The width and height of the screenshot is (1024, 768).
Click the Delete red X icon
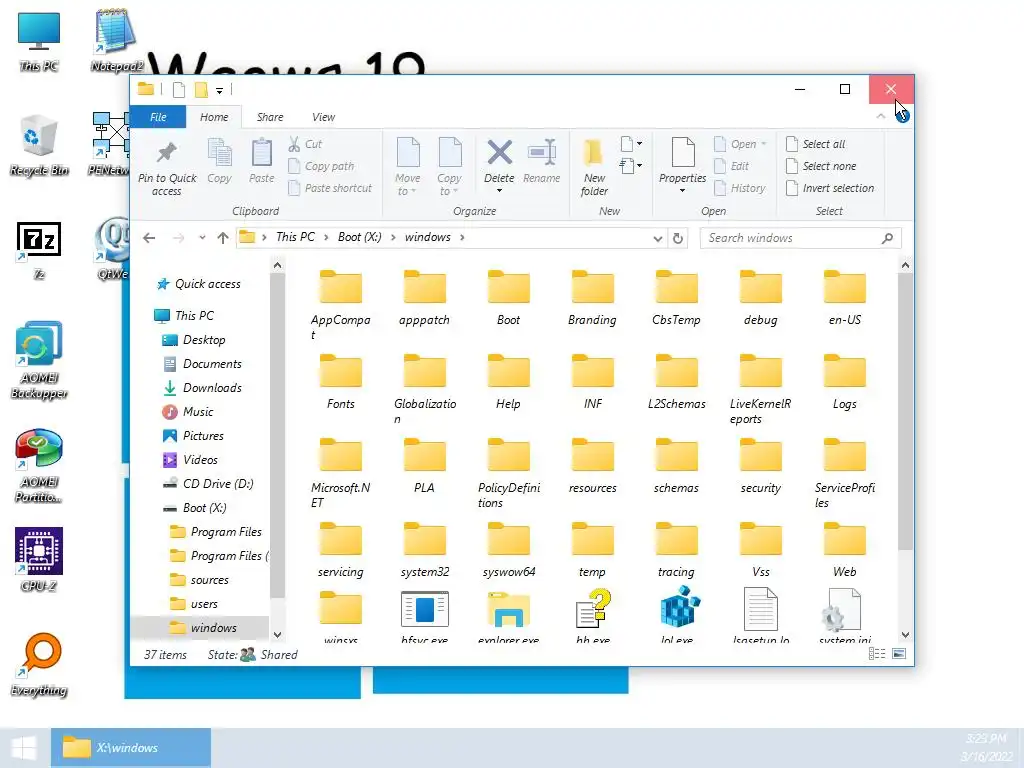click(x=499, y=153)
